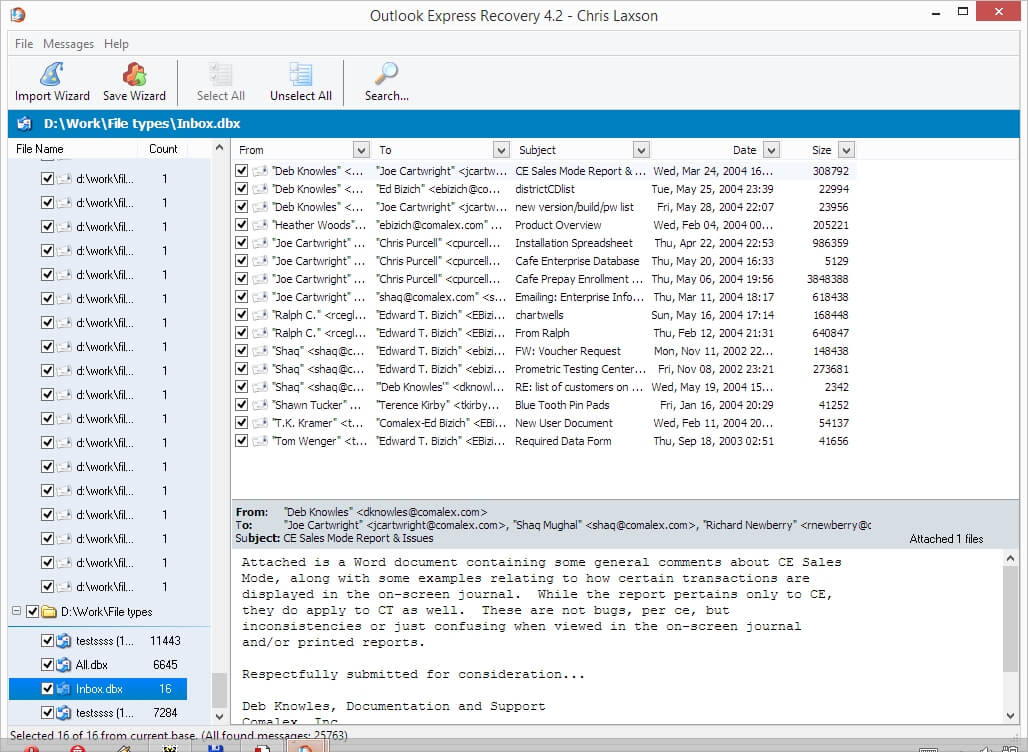Click the database icon beside All.dbx
This screenshot has height=752, width=1028.
click(x=64, y=665)
